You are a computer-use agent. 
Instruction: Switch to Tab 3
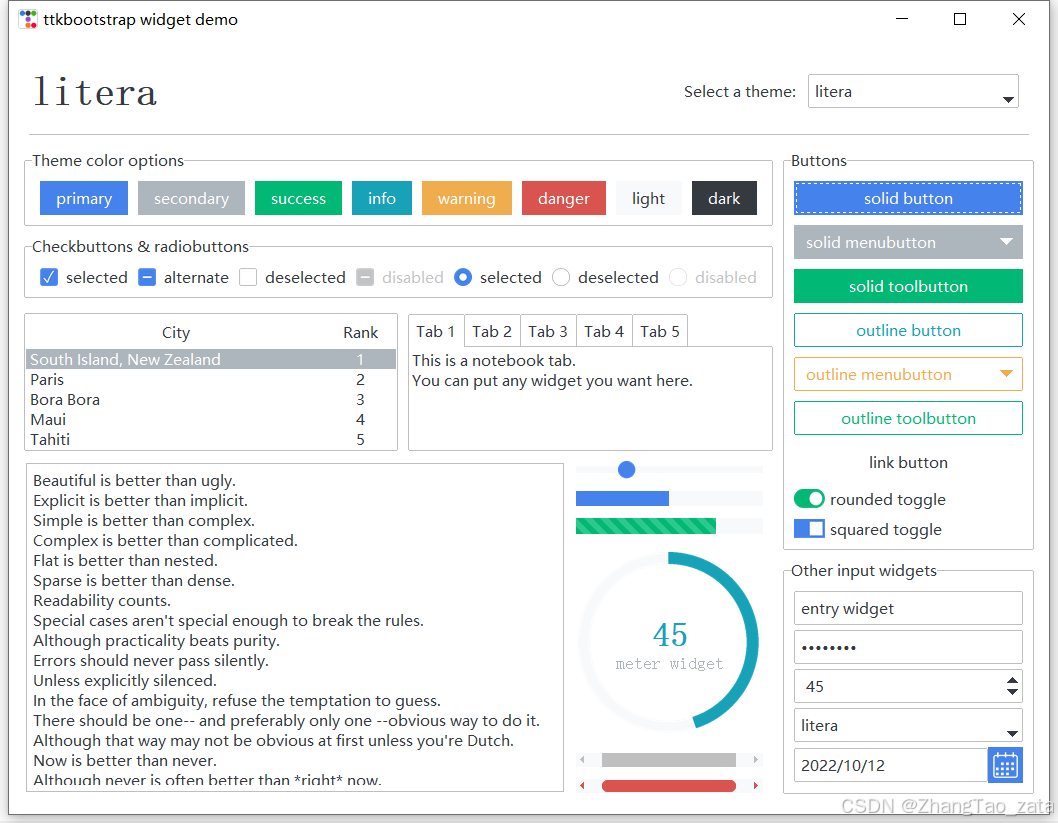pyautogui.click(x=548, y=331)
